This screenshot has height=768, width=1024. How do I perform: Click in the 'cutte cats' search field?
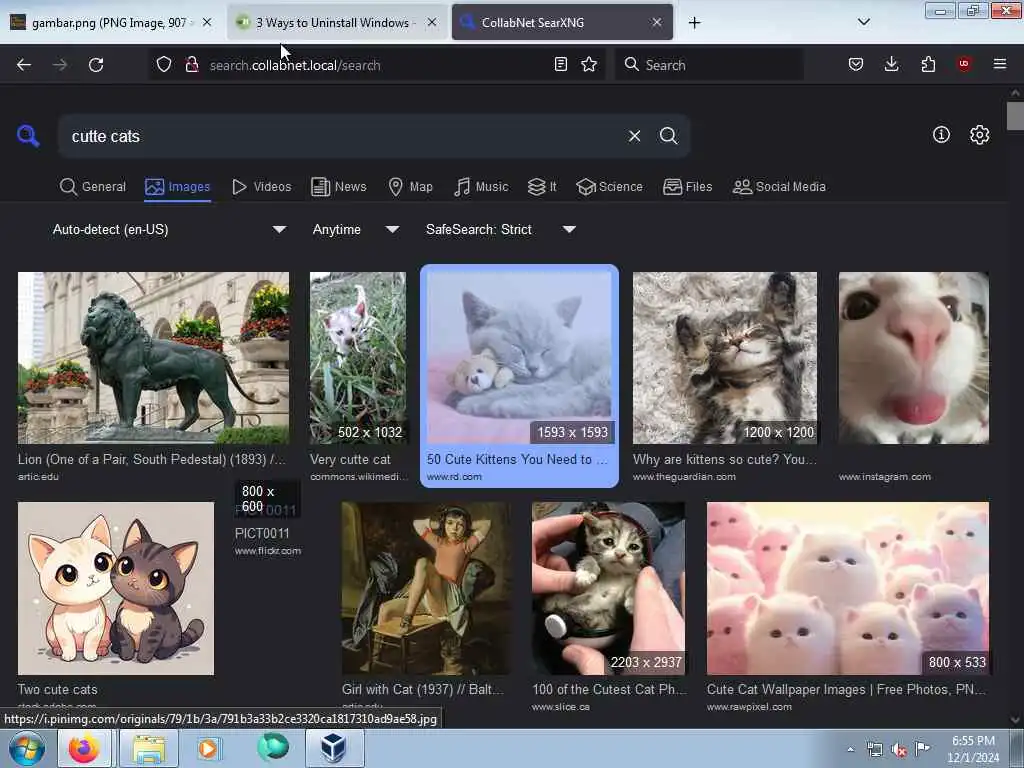[x=340, y=136]
